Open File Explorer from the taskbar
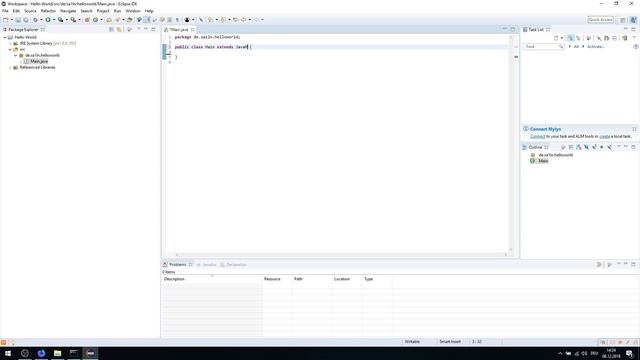 58,353
